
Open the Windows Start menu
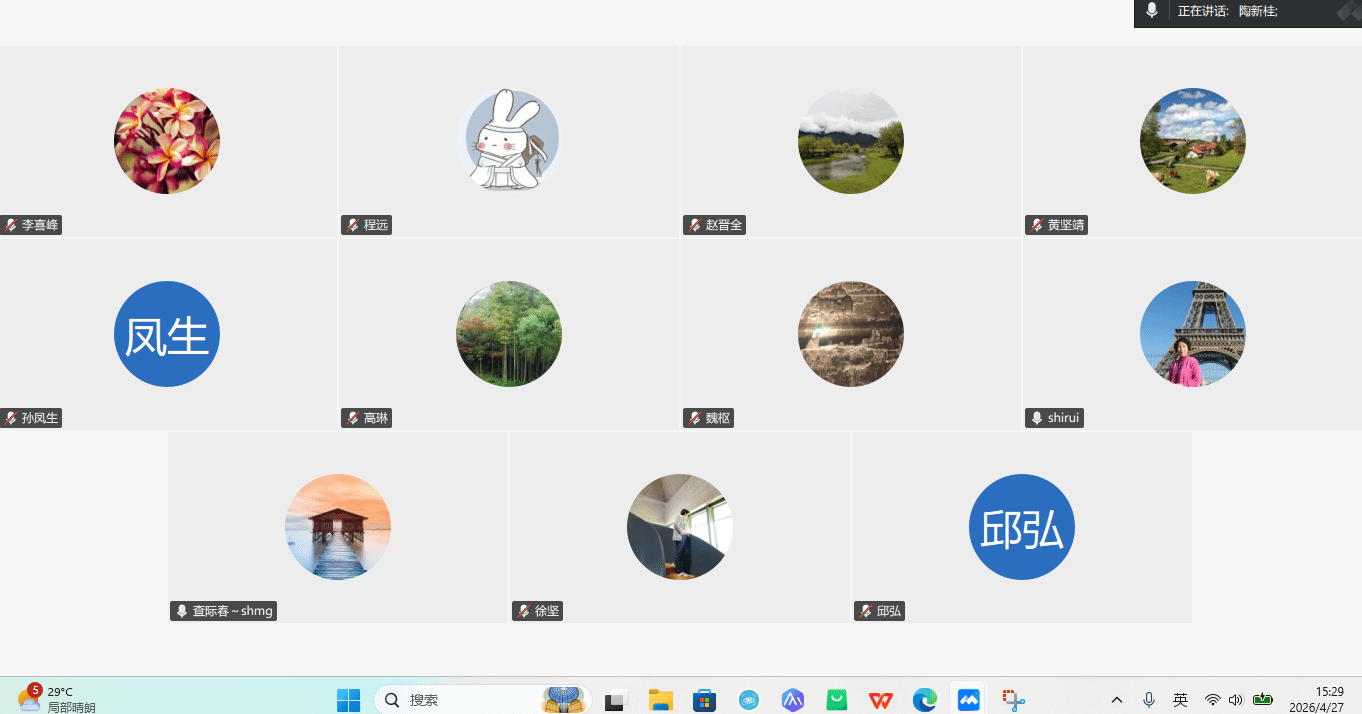click(x=348, y=700)
